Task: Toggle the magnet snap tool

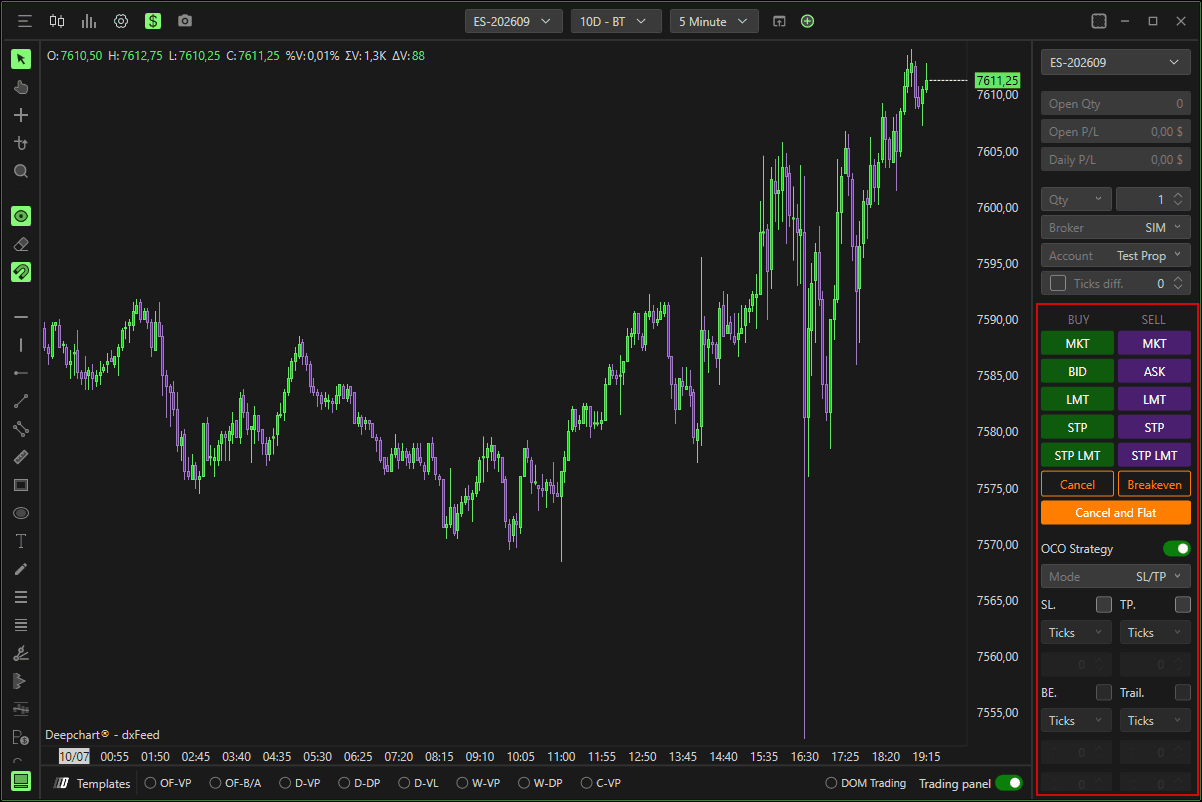Action: tap(21, 272)
